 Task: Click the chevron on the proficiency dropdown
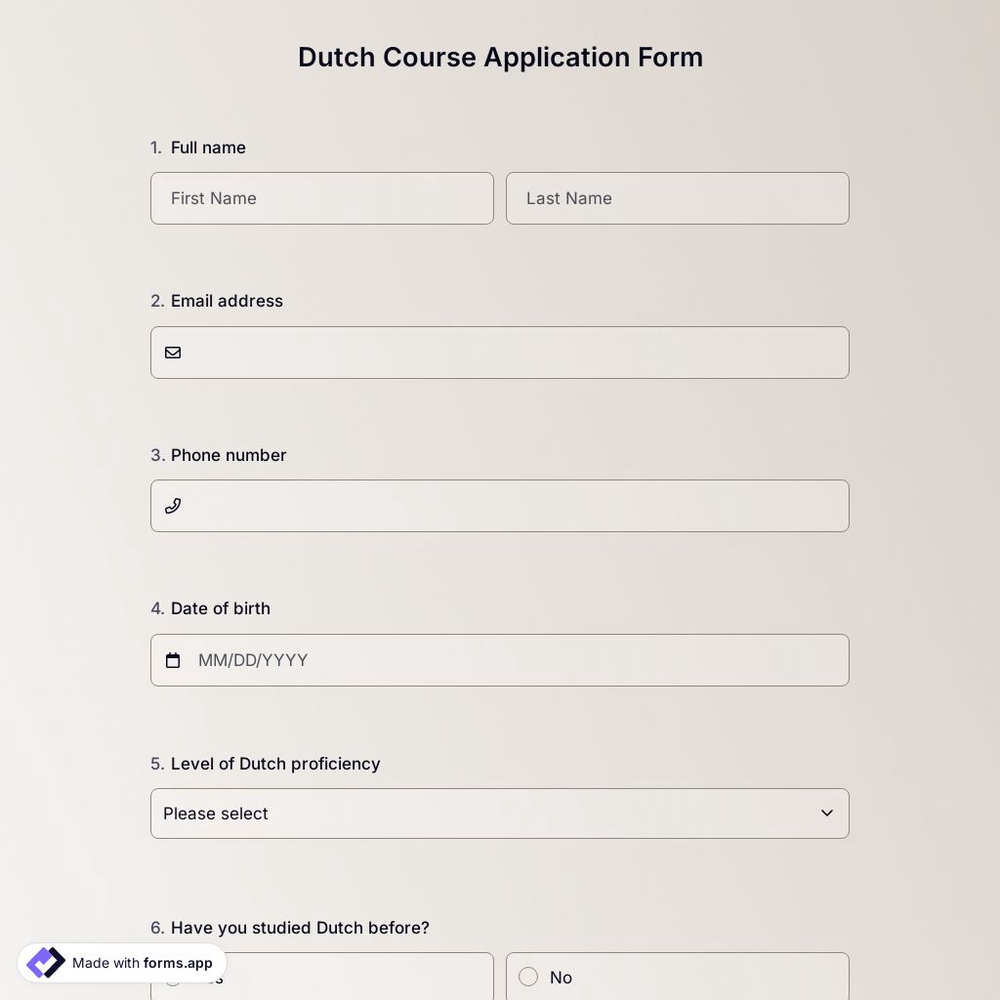(827, 813)
